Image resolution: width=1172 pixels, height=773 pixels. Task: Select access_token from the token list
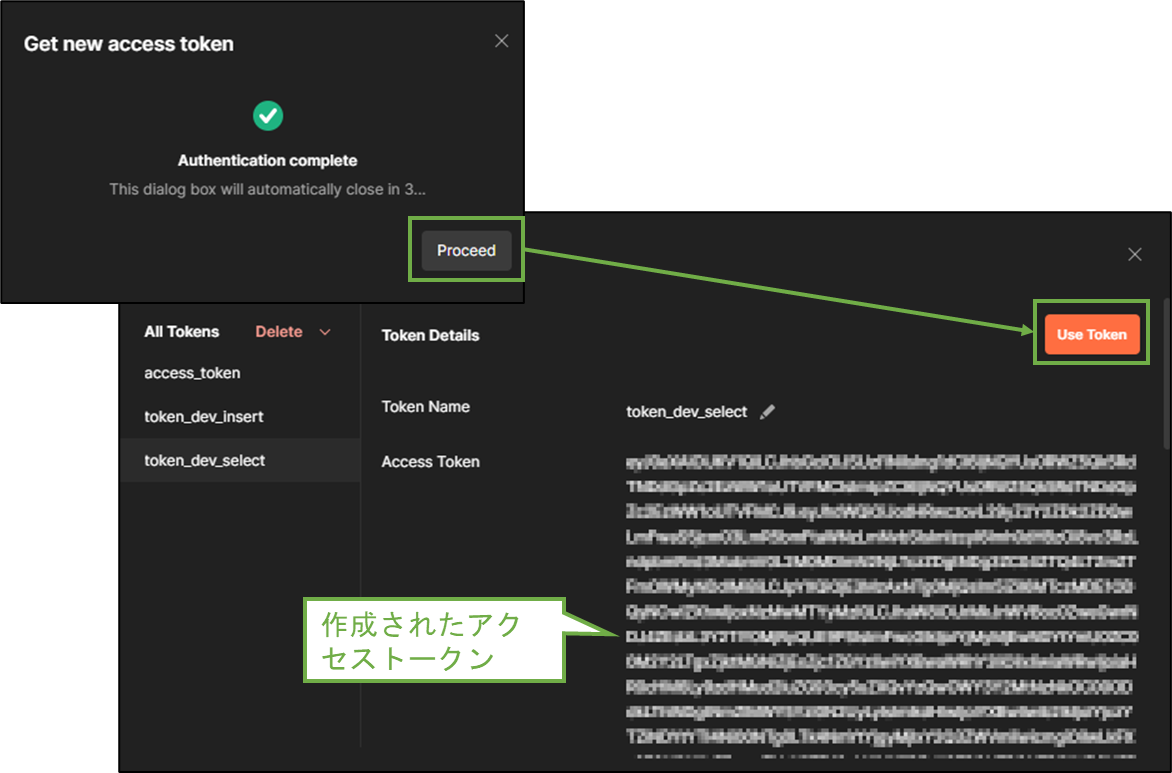(x=192, y=373)
